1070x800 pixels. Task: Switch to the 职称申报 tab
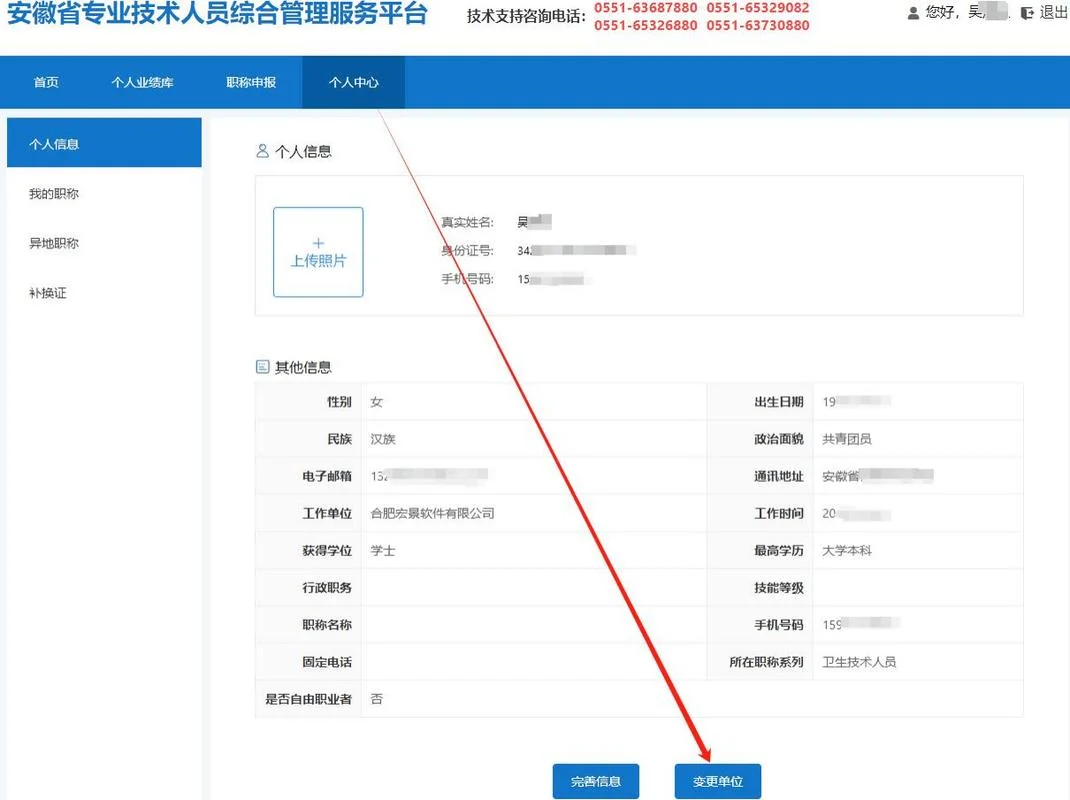tap(251, 83)
